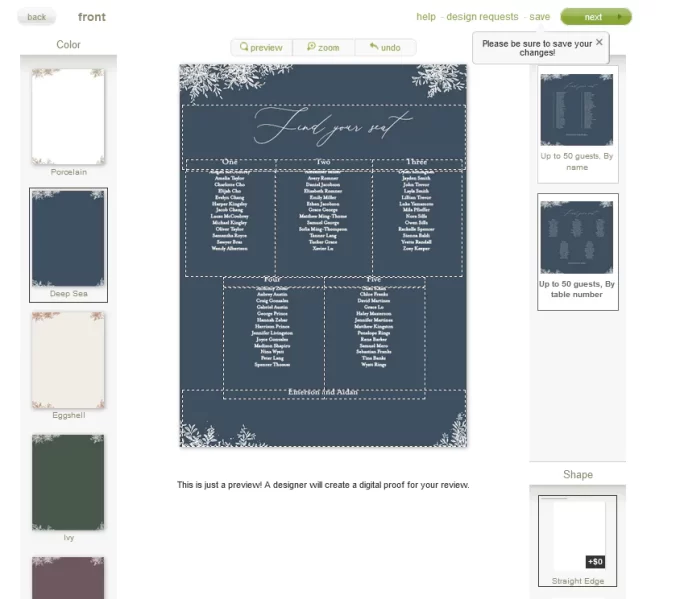The height and width of the screenshot is (599, 680).
Task: Save the design changes
Action: point(539,16)
